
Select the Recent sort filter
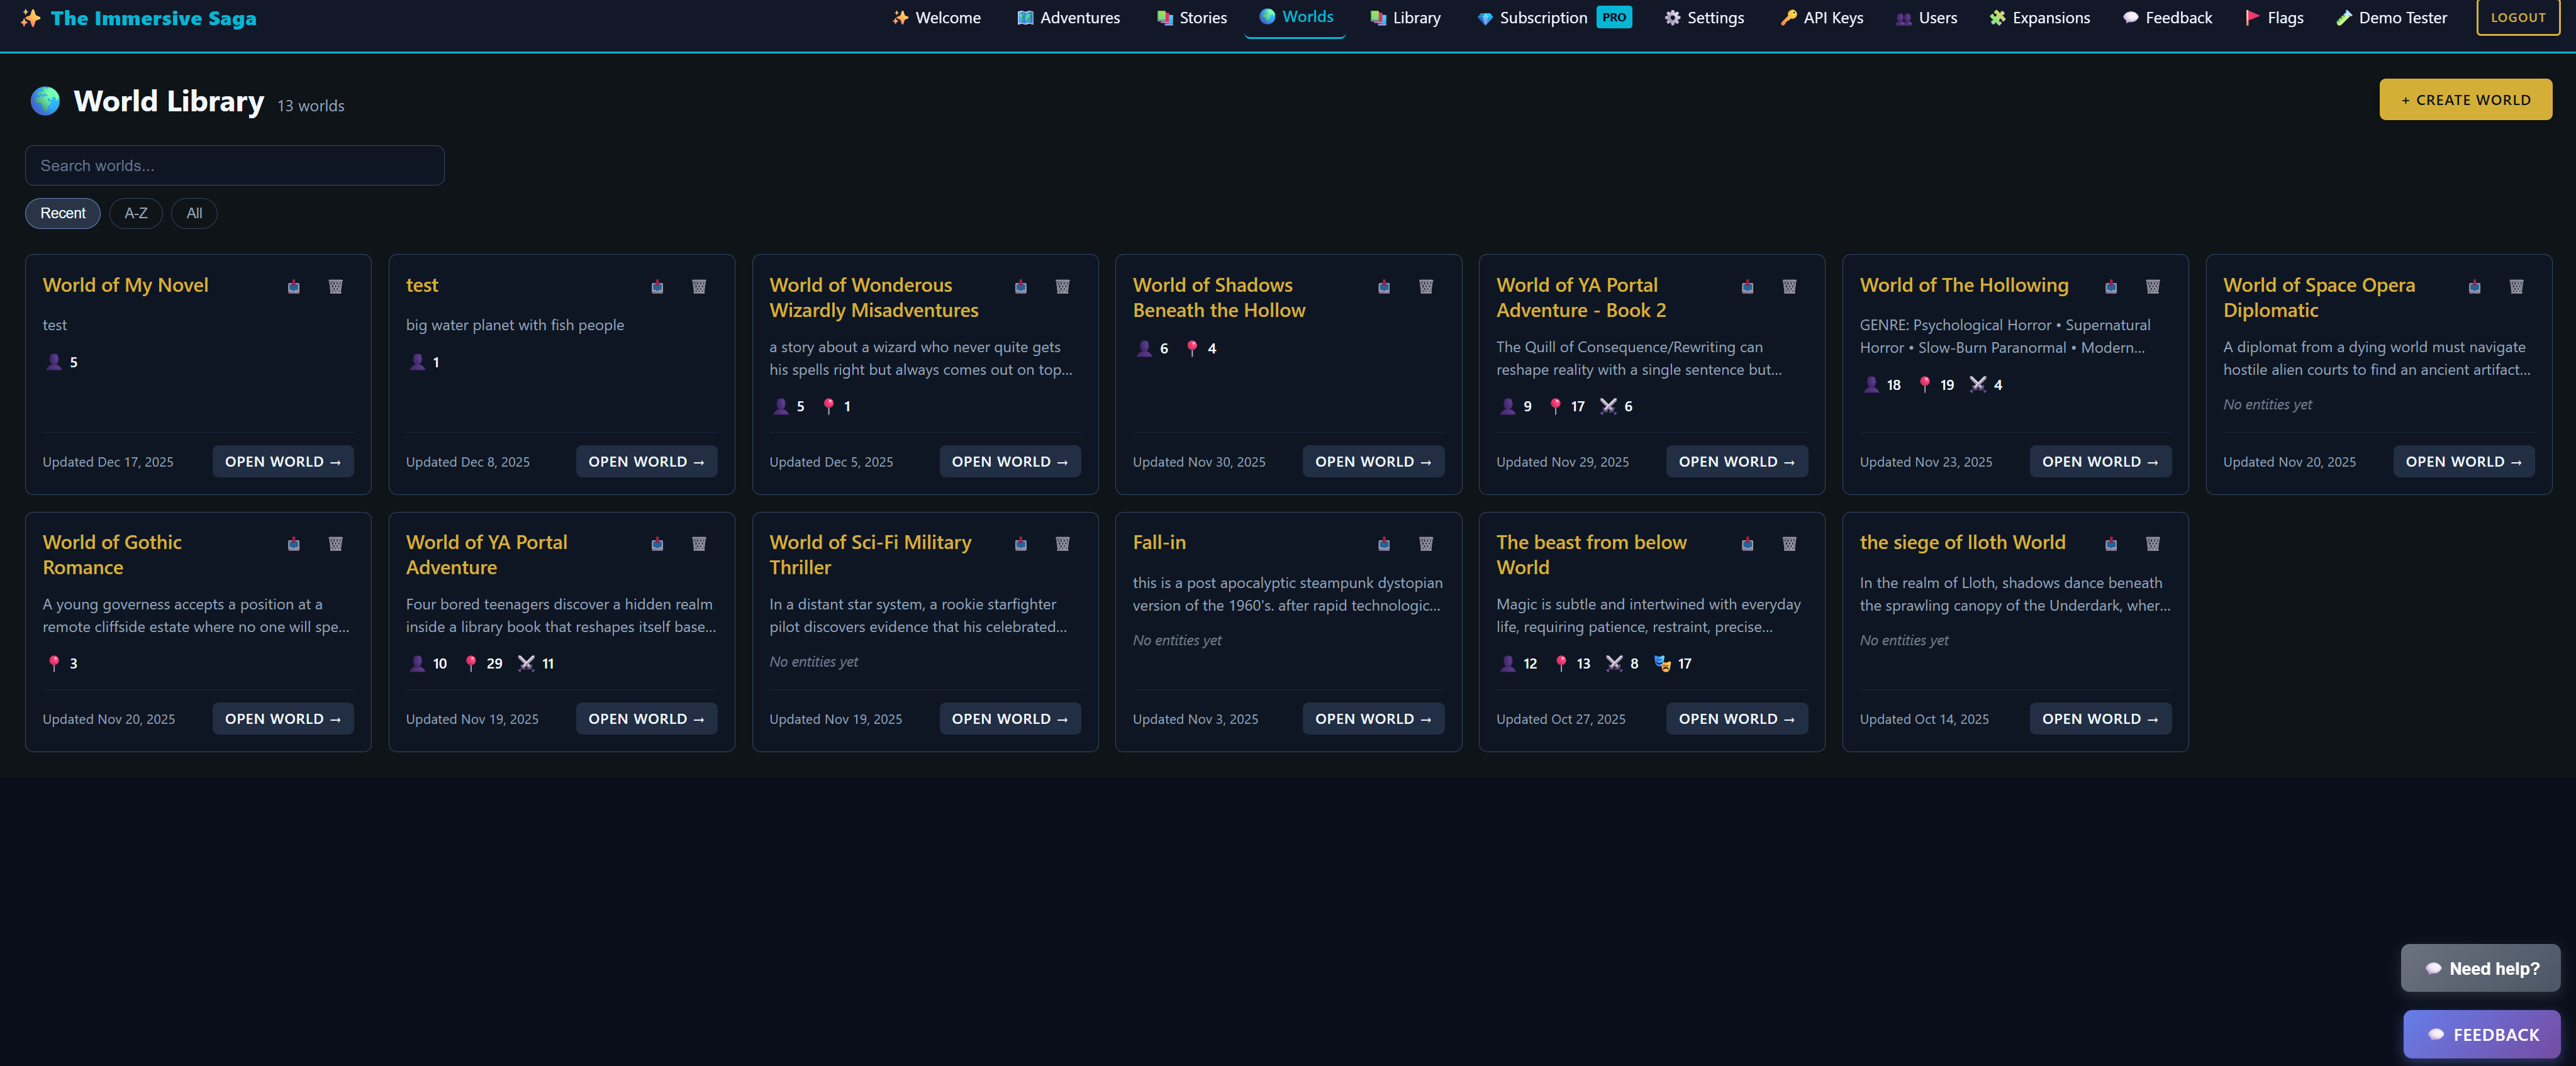coord(62,213)
